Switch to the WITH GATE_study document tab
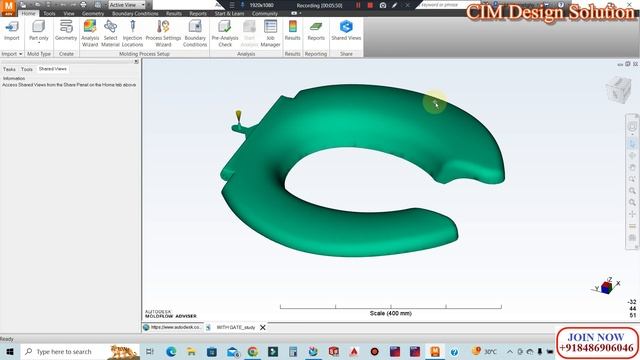 tap(236, 327)
